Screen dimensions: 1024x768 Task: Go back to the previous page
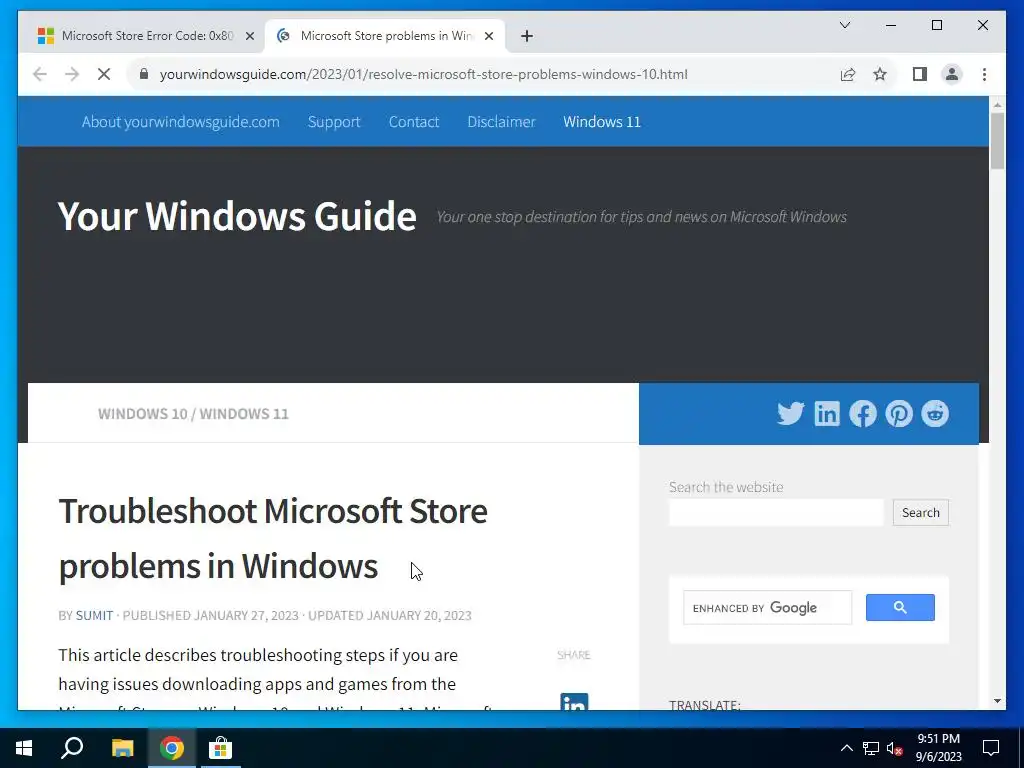(x=40, y=74)
